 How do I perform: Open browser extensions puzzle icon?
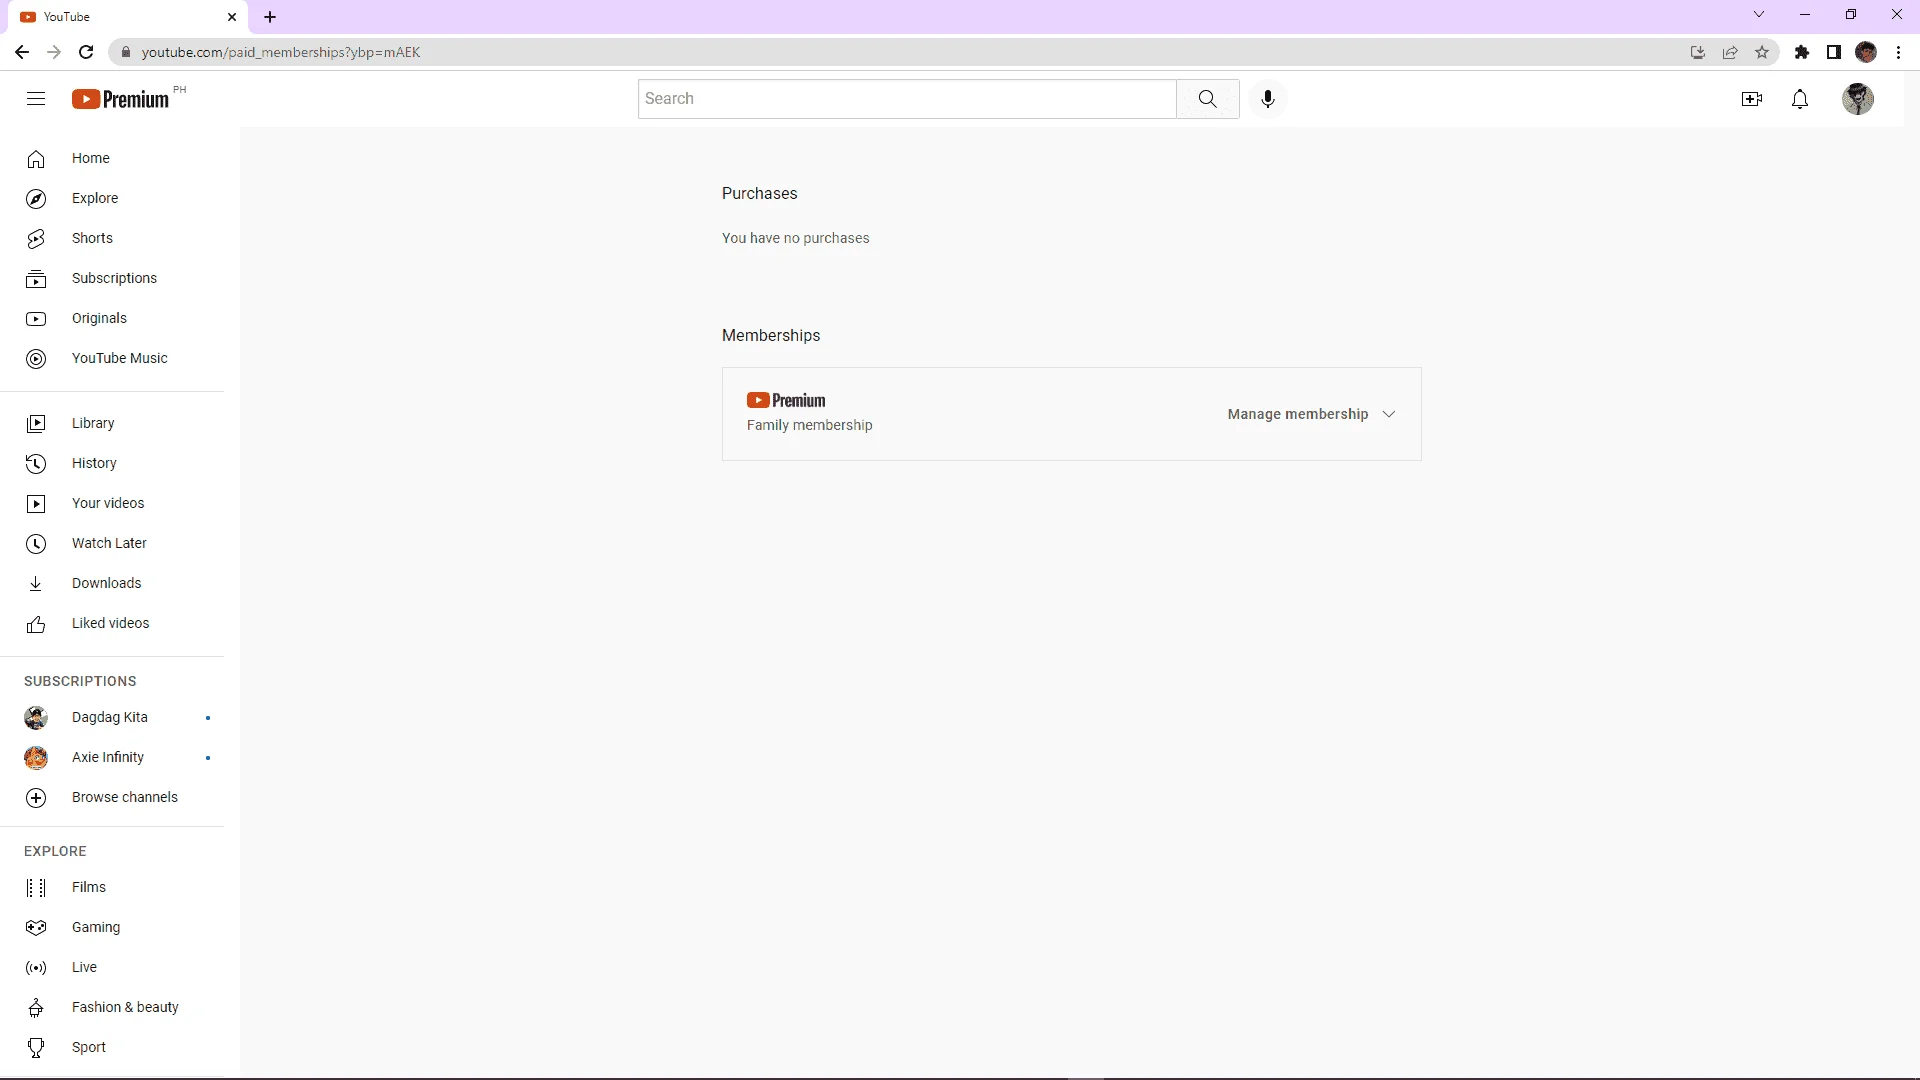[1802, 52]
